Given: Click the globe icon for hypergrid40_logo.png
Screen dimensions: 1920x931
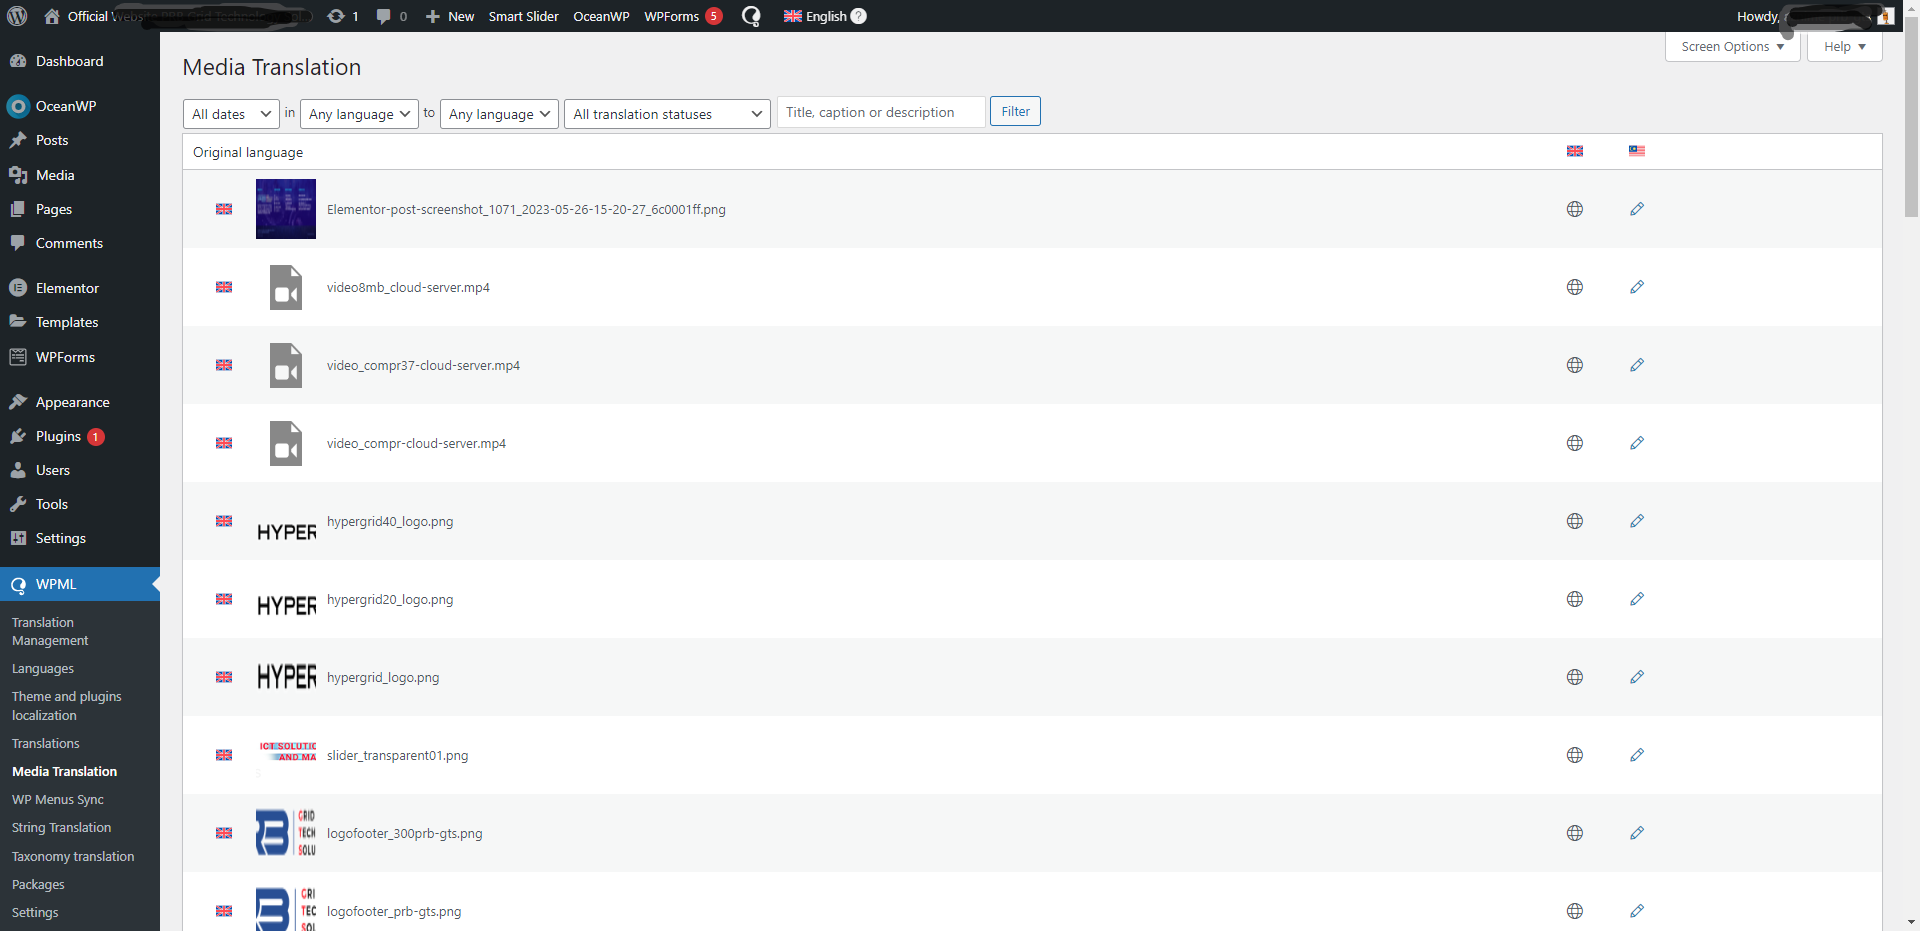Looking at the screenshot, I should tap(1575, 521).
